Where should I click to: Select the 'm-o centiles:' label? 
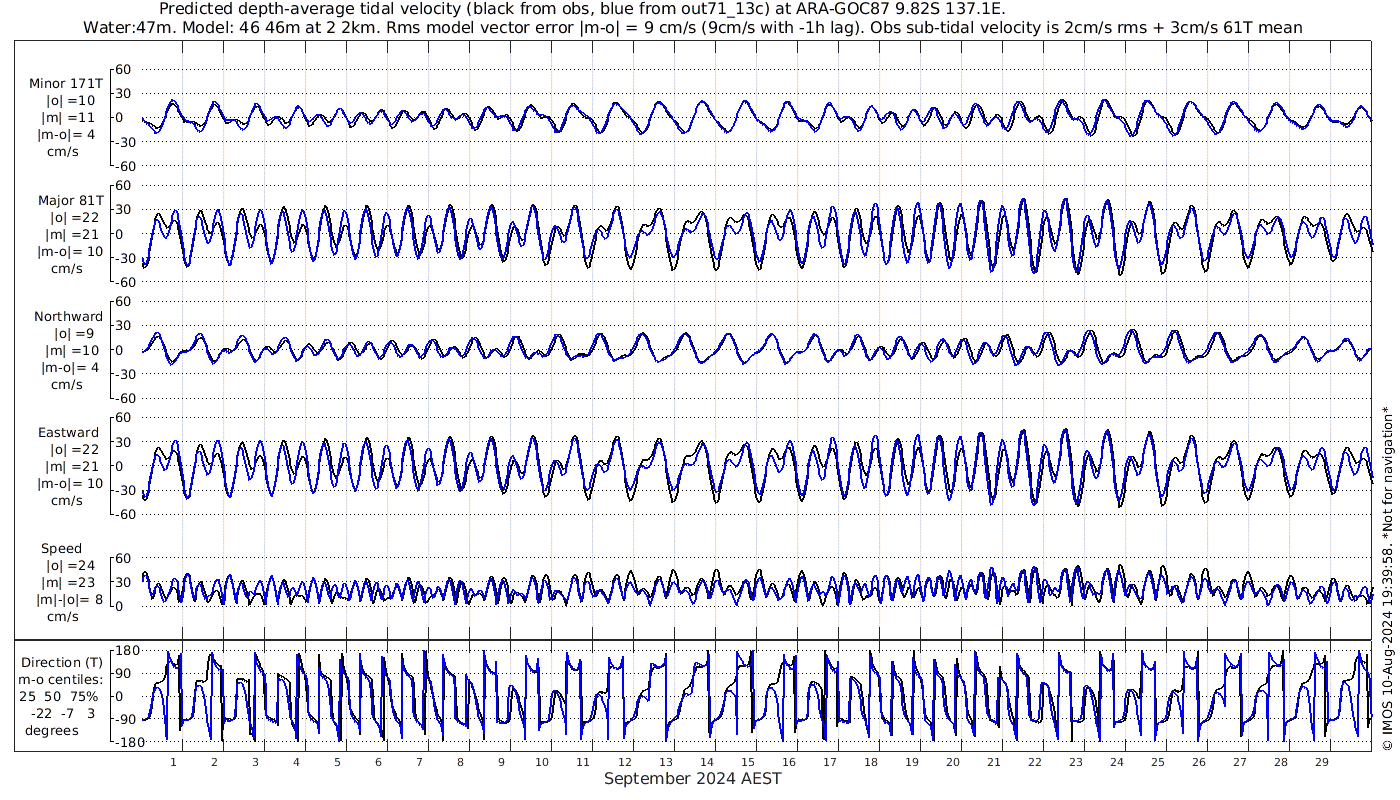click(60, 680)
